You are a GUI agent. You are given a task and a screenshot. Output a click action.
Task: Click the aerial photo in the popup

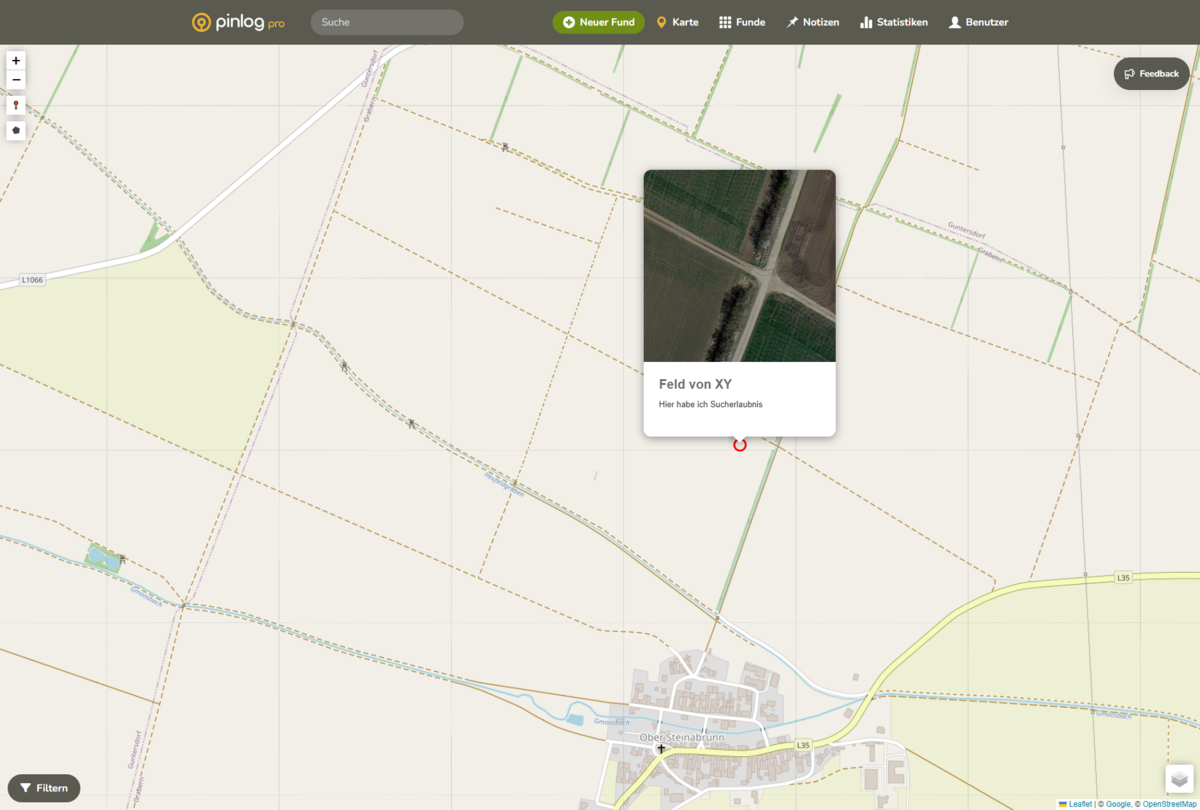(739, 265)
